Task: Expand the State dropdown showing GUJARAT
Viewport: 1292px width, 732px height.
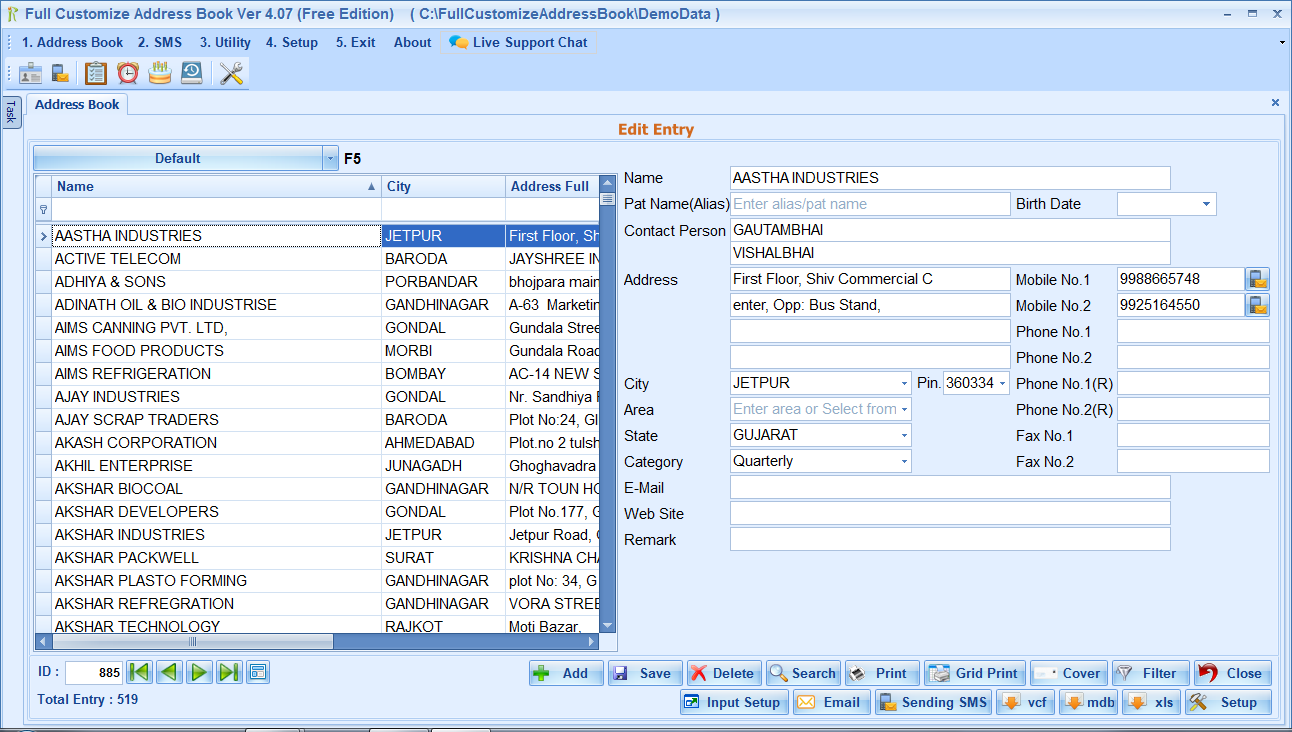Action: point(902,435)
